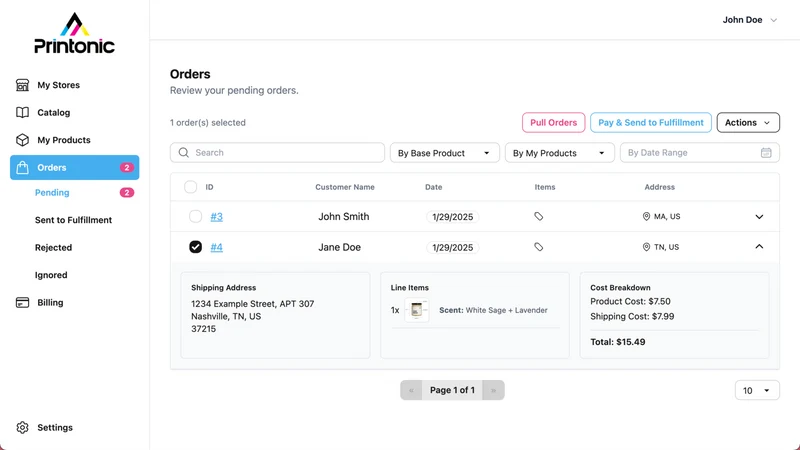Select the Orders menu item
Screen dimensions: 800x450
click(x=74, y=167)
